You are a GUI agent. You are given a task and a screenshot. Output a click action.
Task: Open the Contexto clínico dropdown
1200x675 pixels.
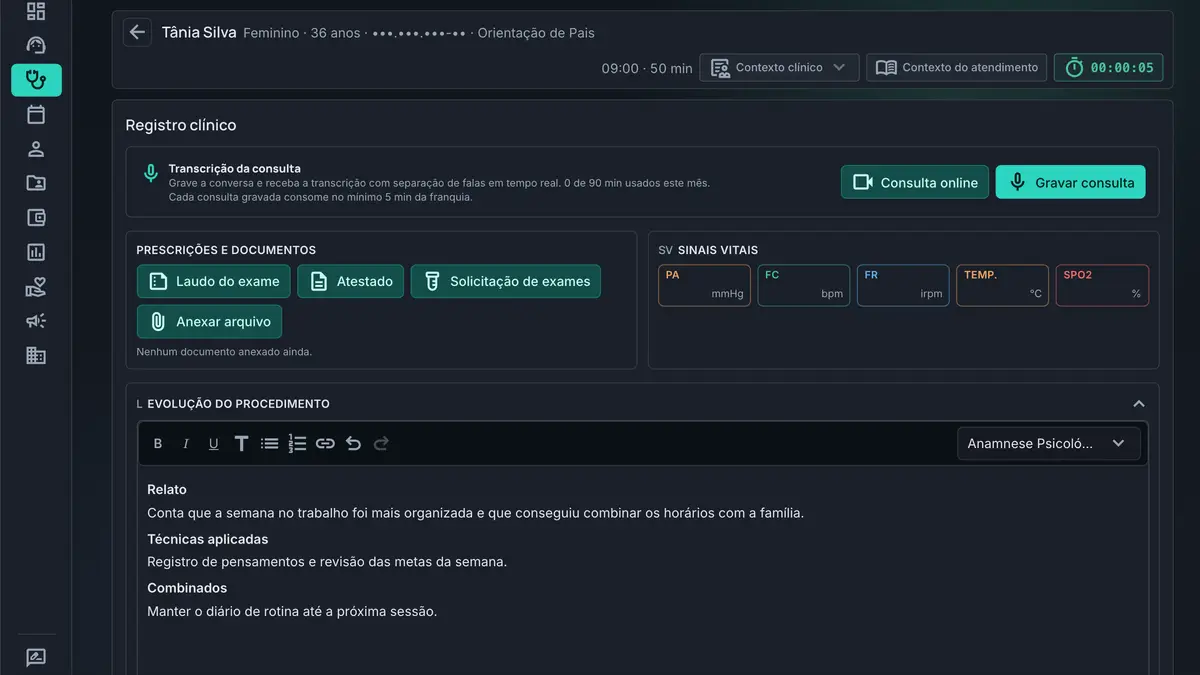[779, 68]
